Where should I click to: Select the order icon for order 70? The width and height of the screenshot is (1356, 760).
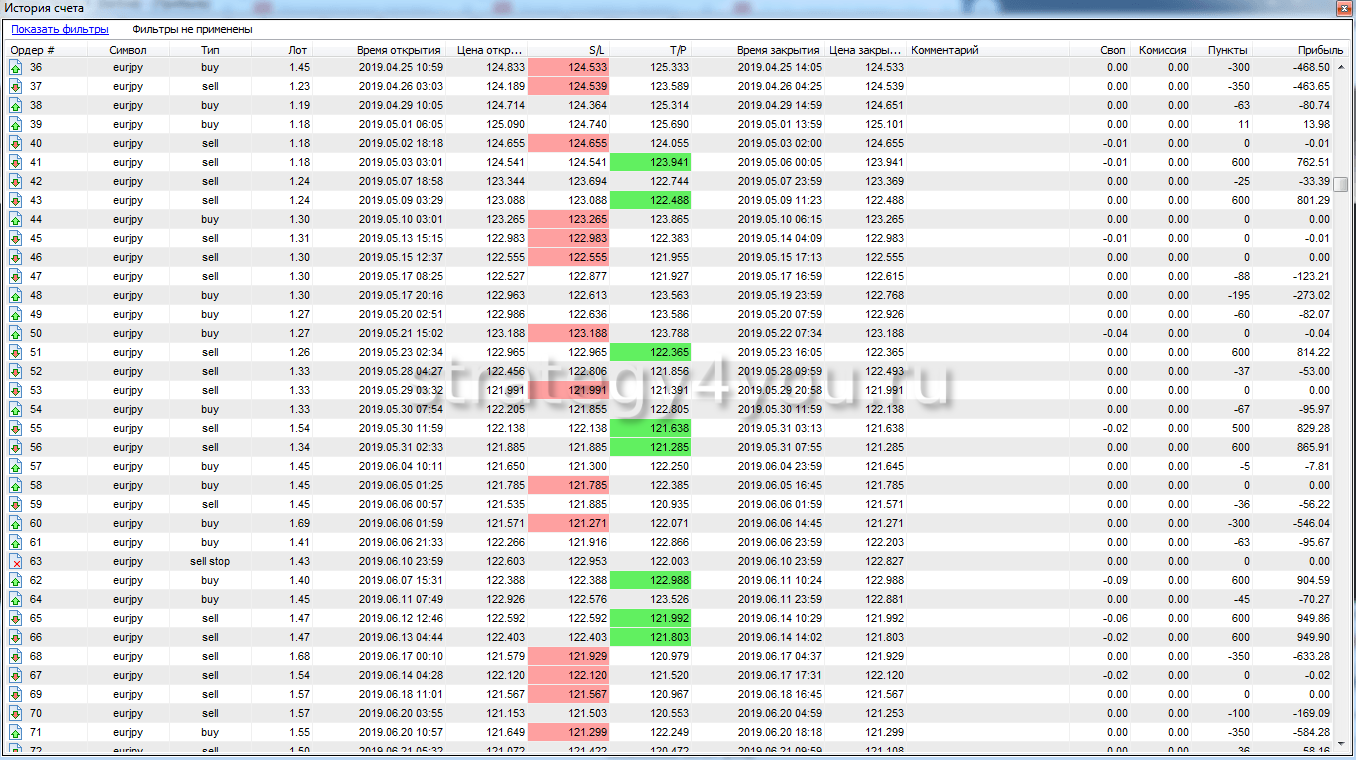coord(15,713)
